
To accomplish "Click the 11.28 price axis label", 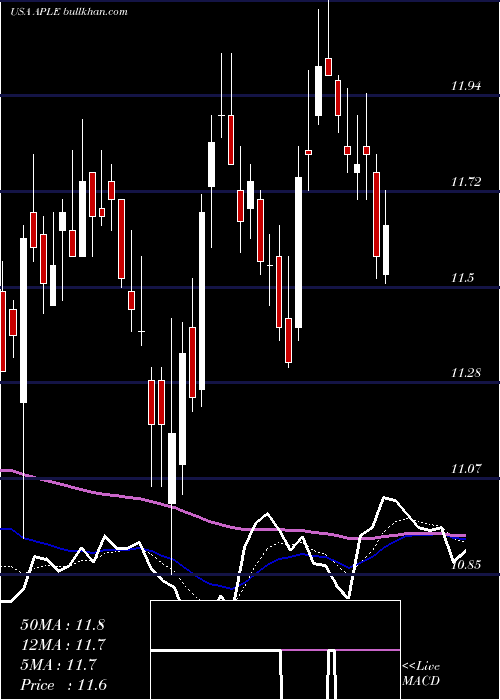I will (466, 373).
